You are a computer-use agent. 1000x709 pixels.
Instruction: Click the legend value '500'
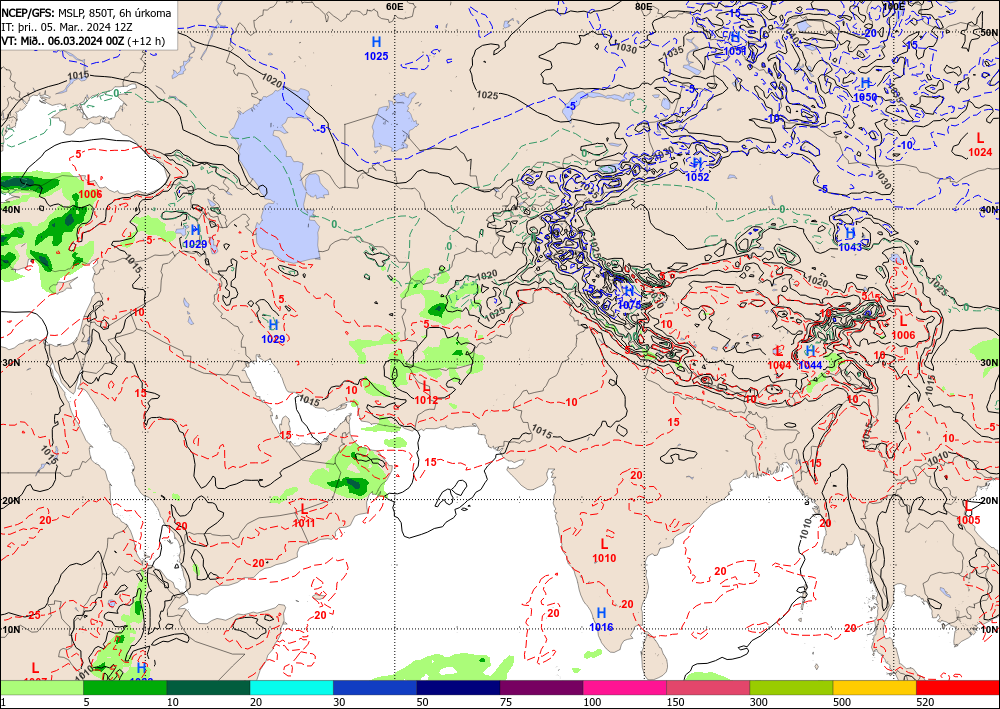pyautogui.click(x=842, y=702)
